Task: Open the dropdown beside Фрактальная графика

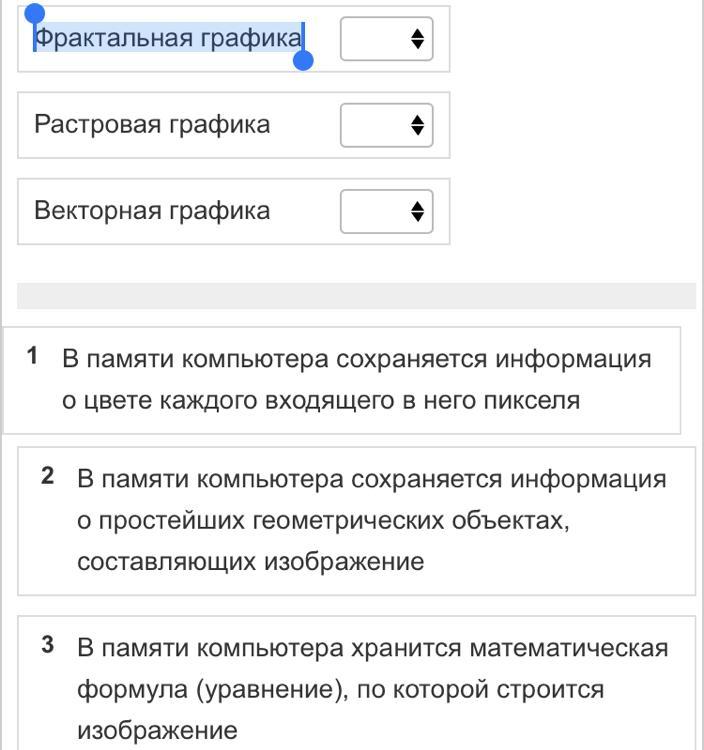Action: [x=386, y=39]
